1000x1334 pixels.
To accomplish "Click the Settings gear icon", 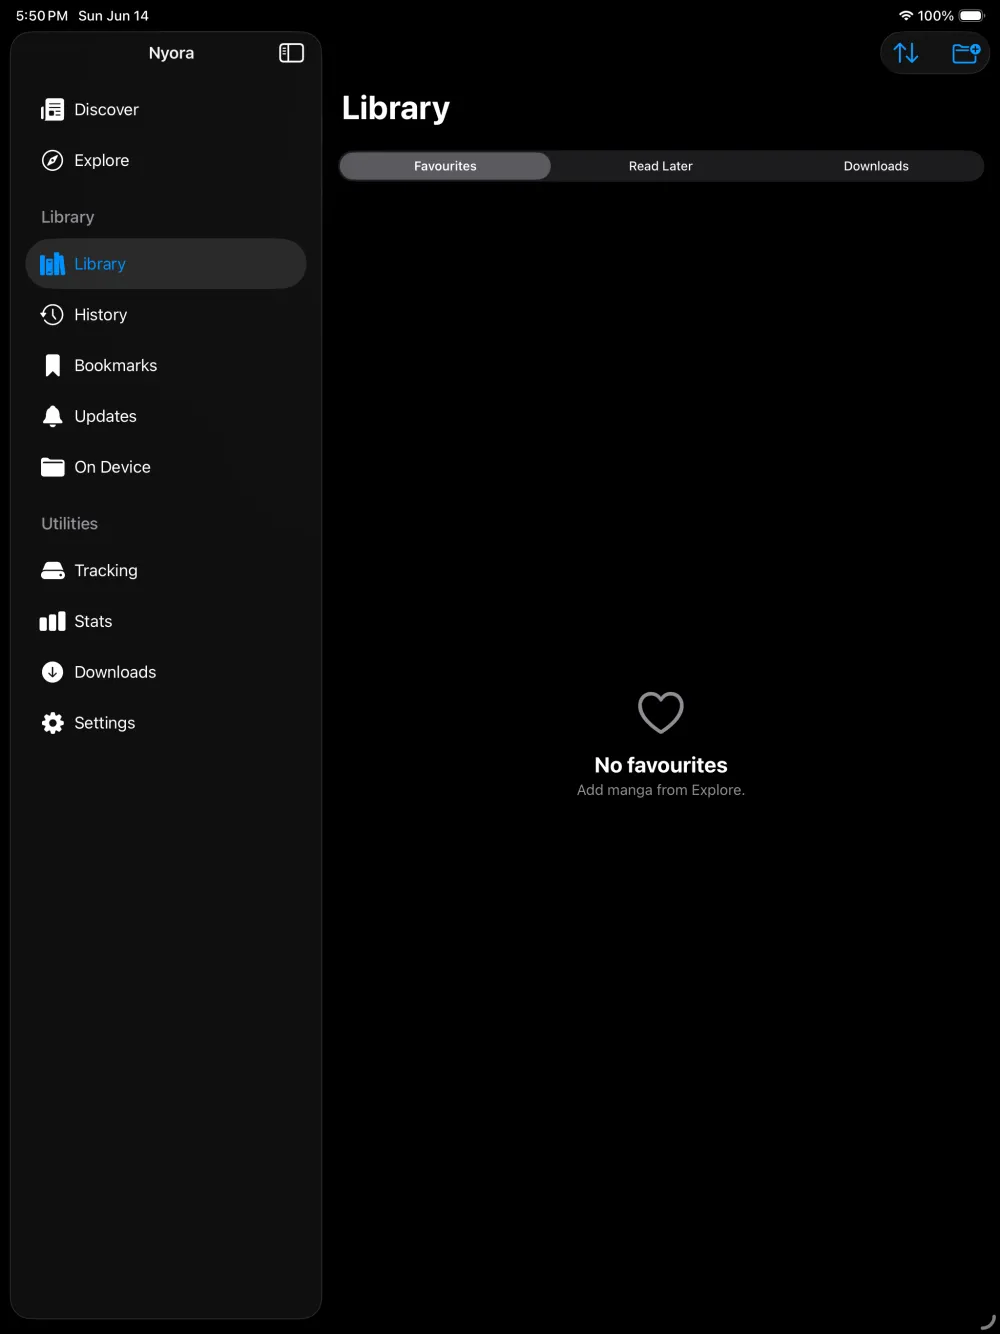I will pyautogui.click(x=52, y=724).
